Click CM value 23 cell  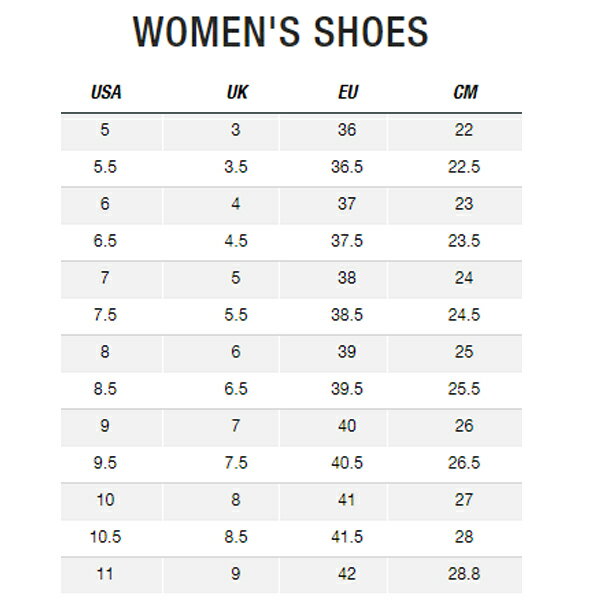455,204
